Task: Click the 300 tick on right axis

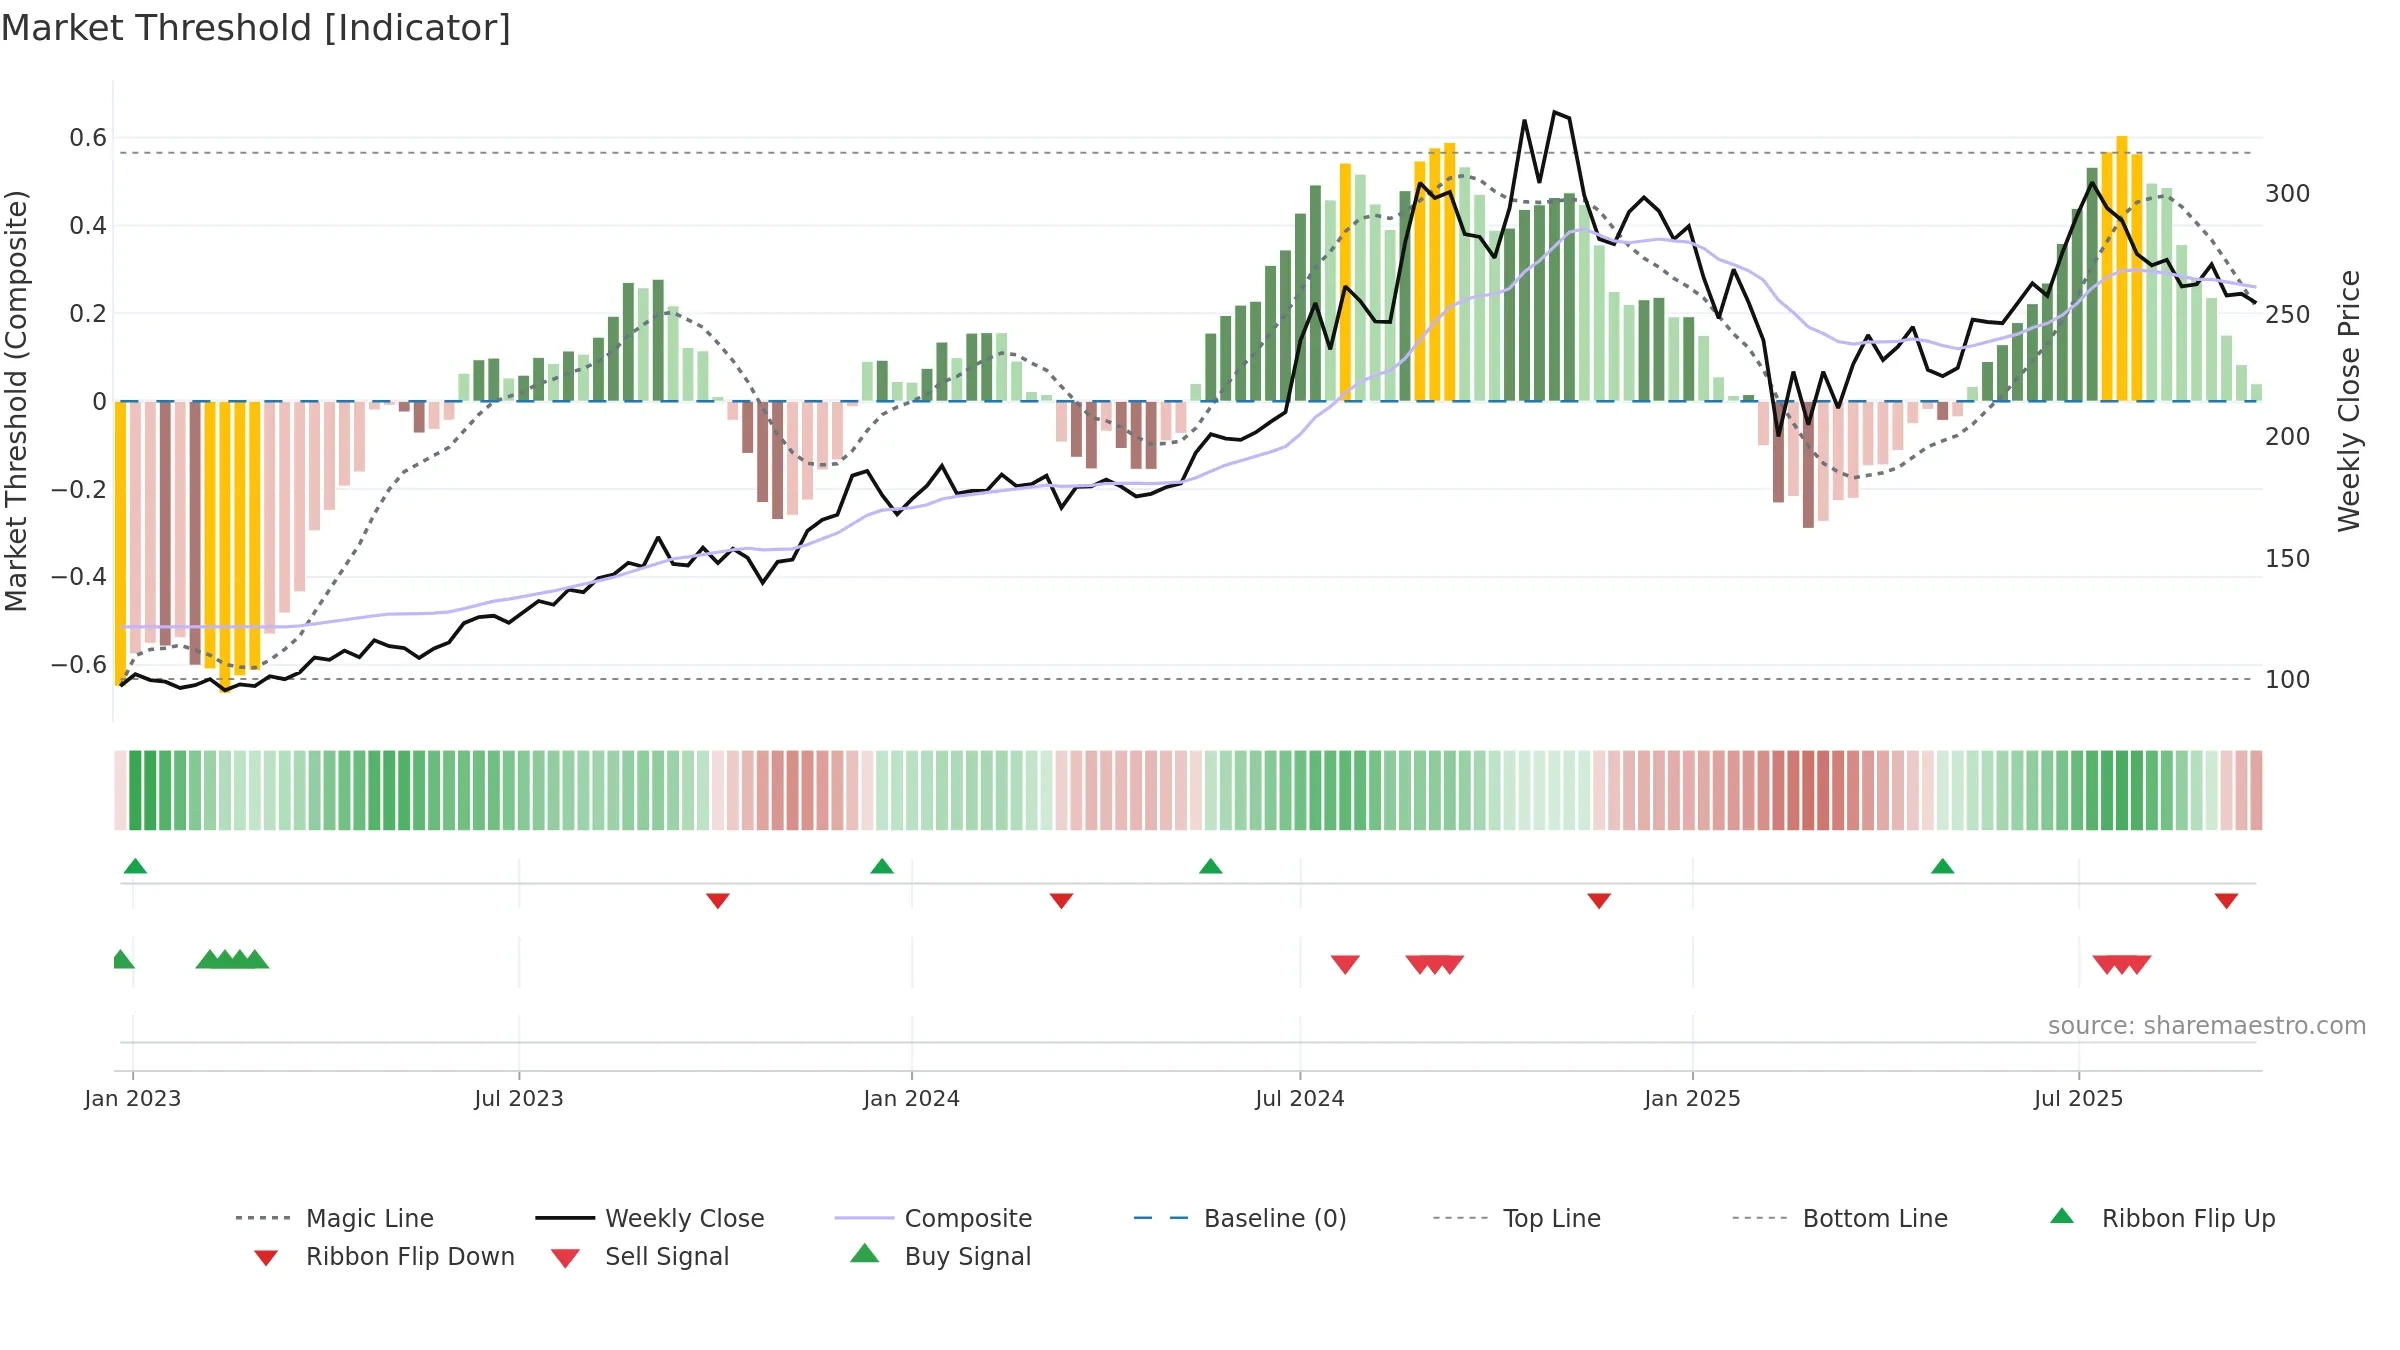Action: click(2287, 194)
